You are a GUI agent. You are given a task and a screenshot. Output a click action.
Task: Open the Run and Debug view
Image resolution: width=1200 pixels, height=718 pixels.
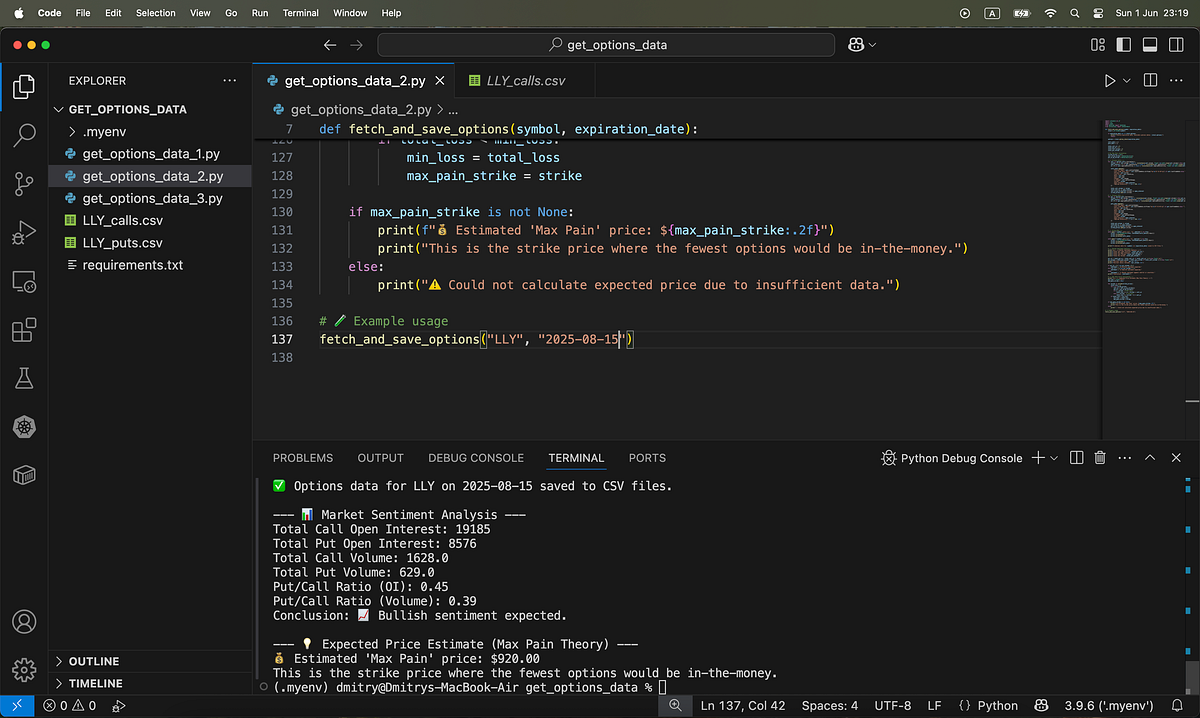point(24,232)
